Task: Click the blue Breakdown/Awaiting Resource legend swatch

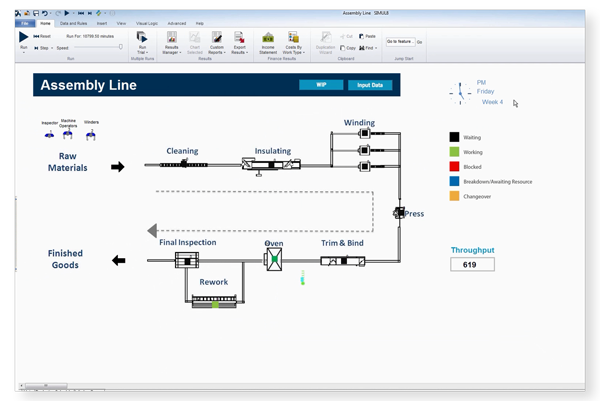Action: pyautogui.click(x=454, y=181)
